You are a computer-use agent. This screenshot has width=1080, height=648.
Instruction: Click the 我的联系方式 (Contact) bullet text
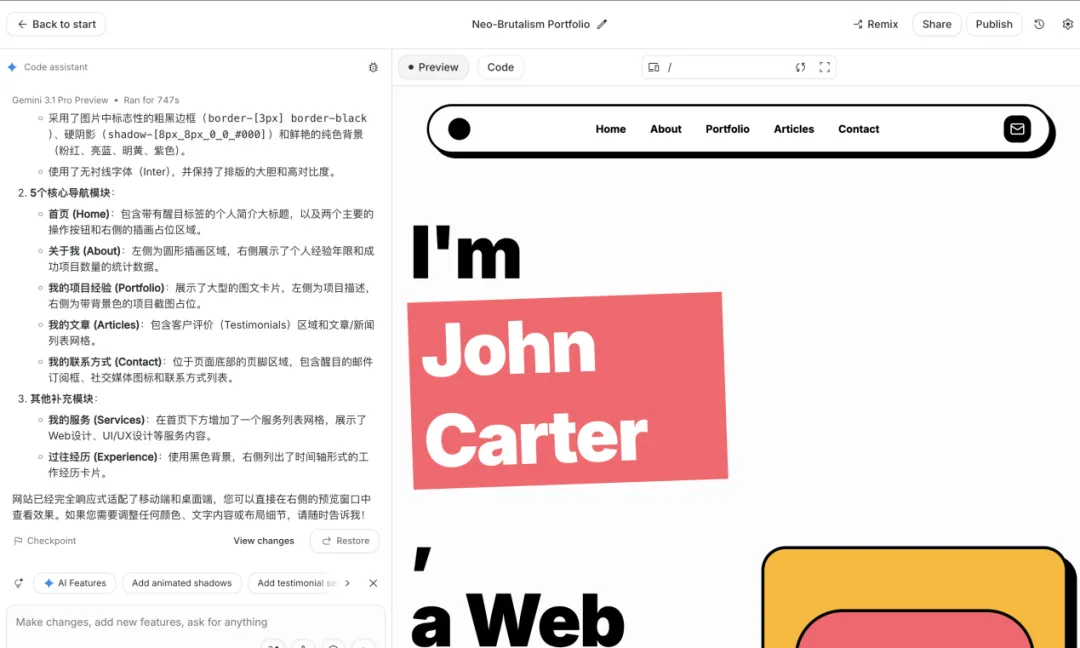pyautogui.click(x=211, y=370)
